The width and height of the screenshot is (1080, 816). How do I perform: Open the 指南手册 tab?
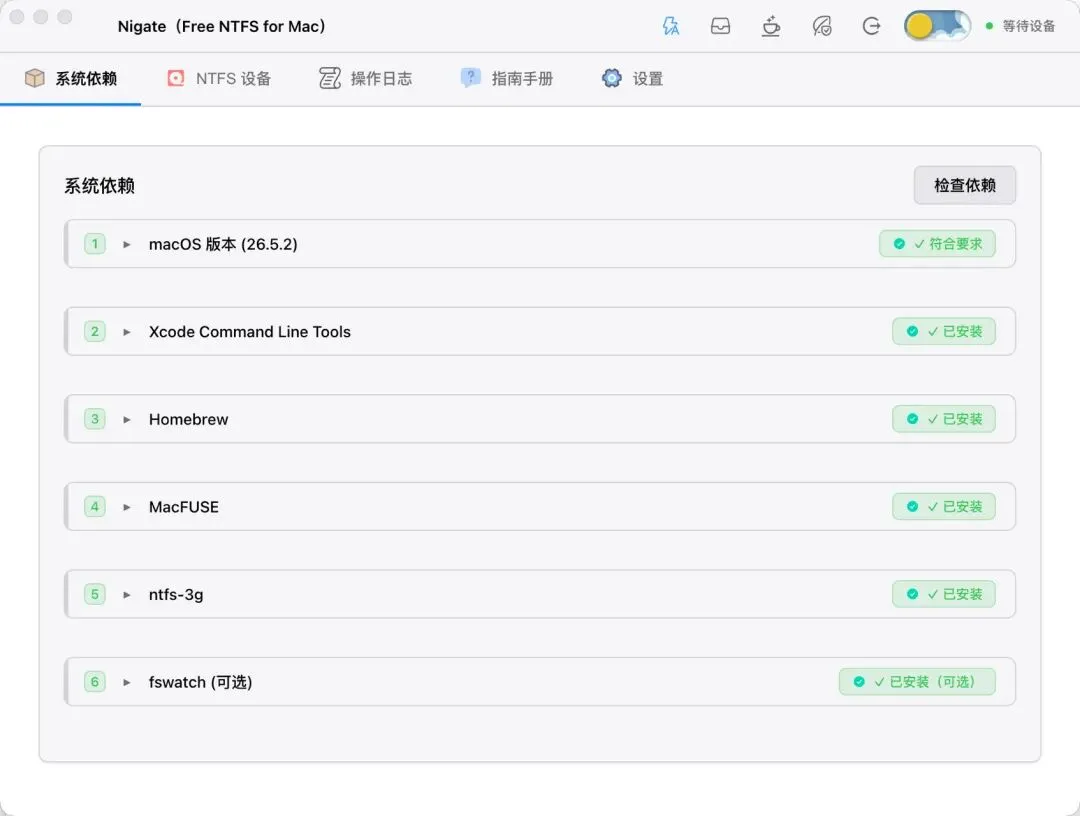pos(506,79)
